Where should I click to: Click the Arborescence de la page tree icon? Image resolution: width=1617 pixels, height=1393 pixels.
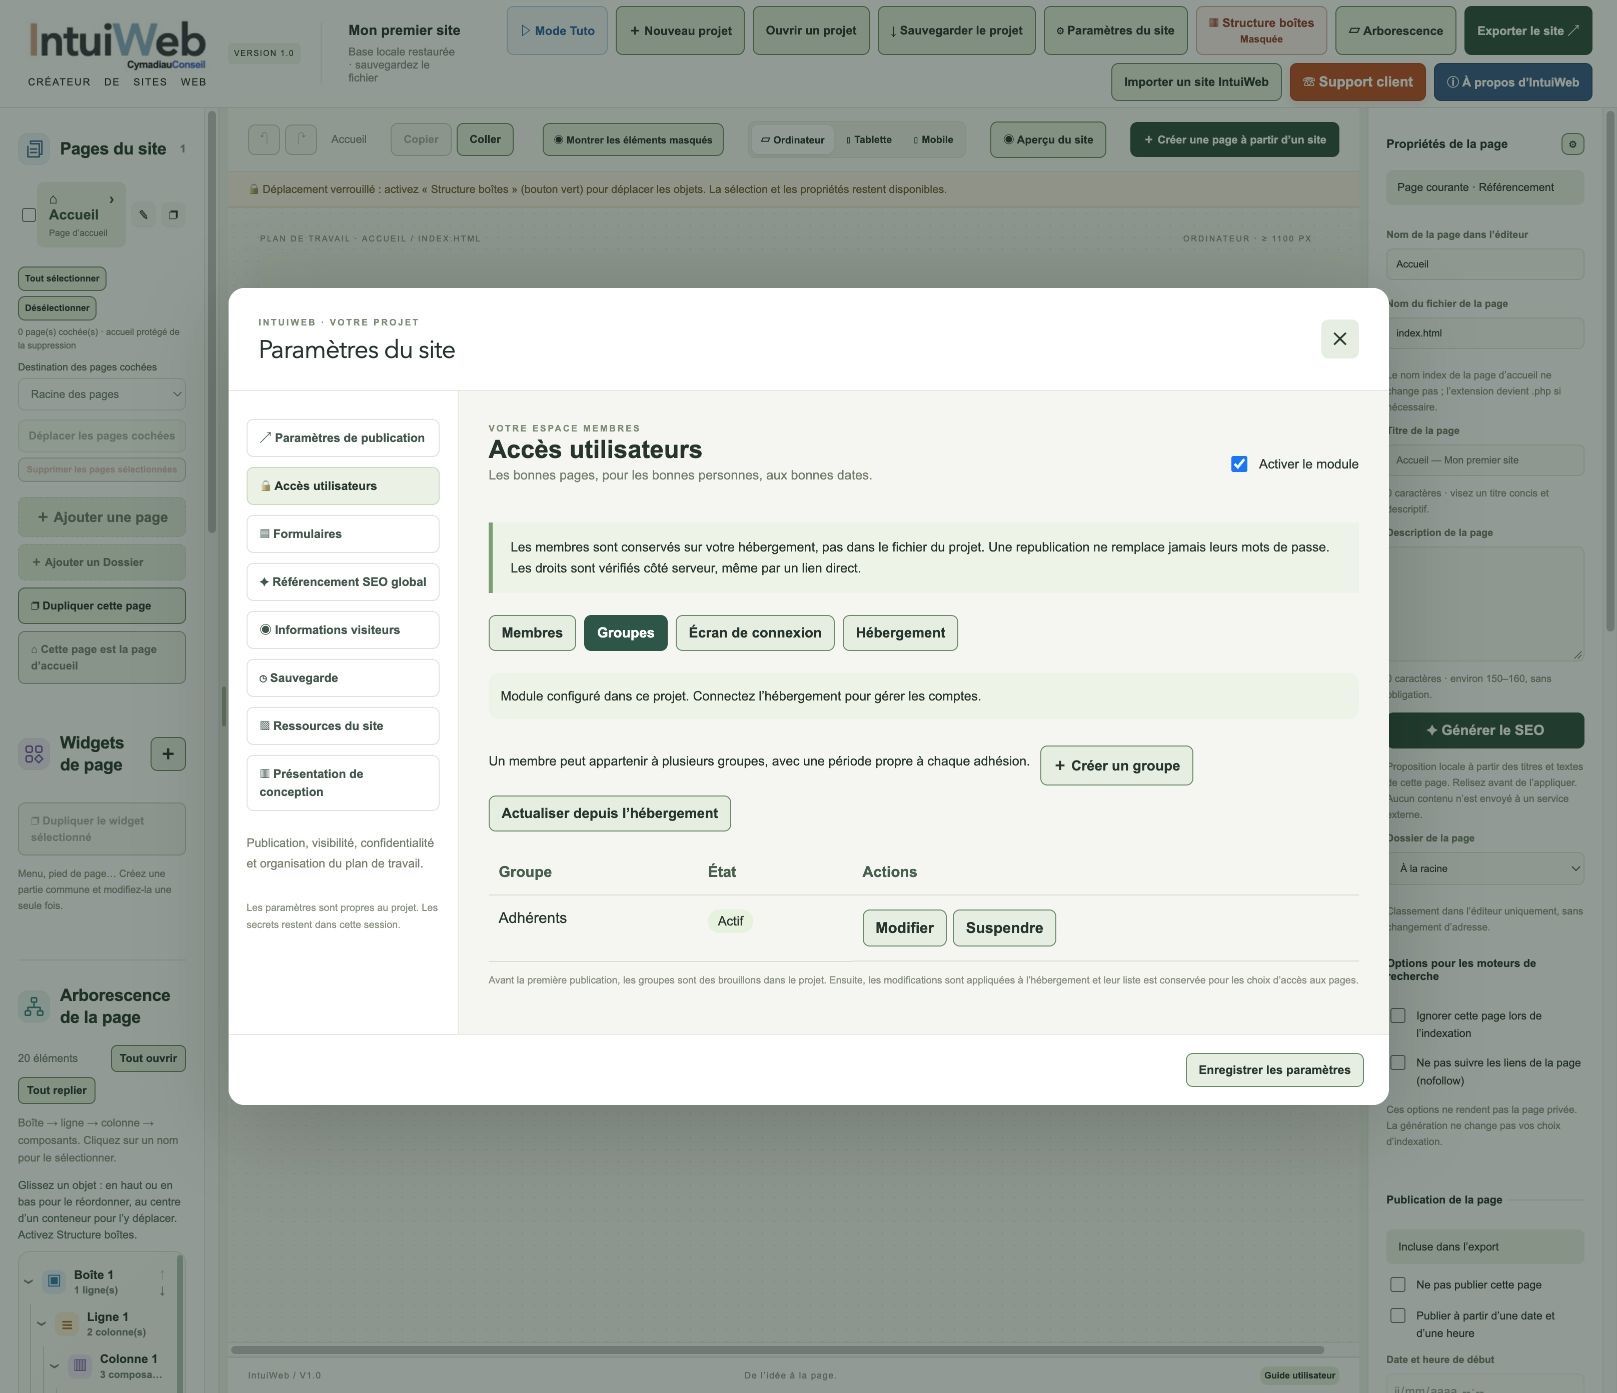[x=34, y=1006]
